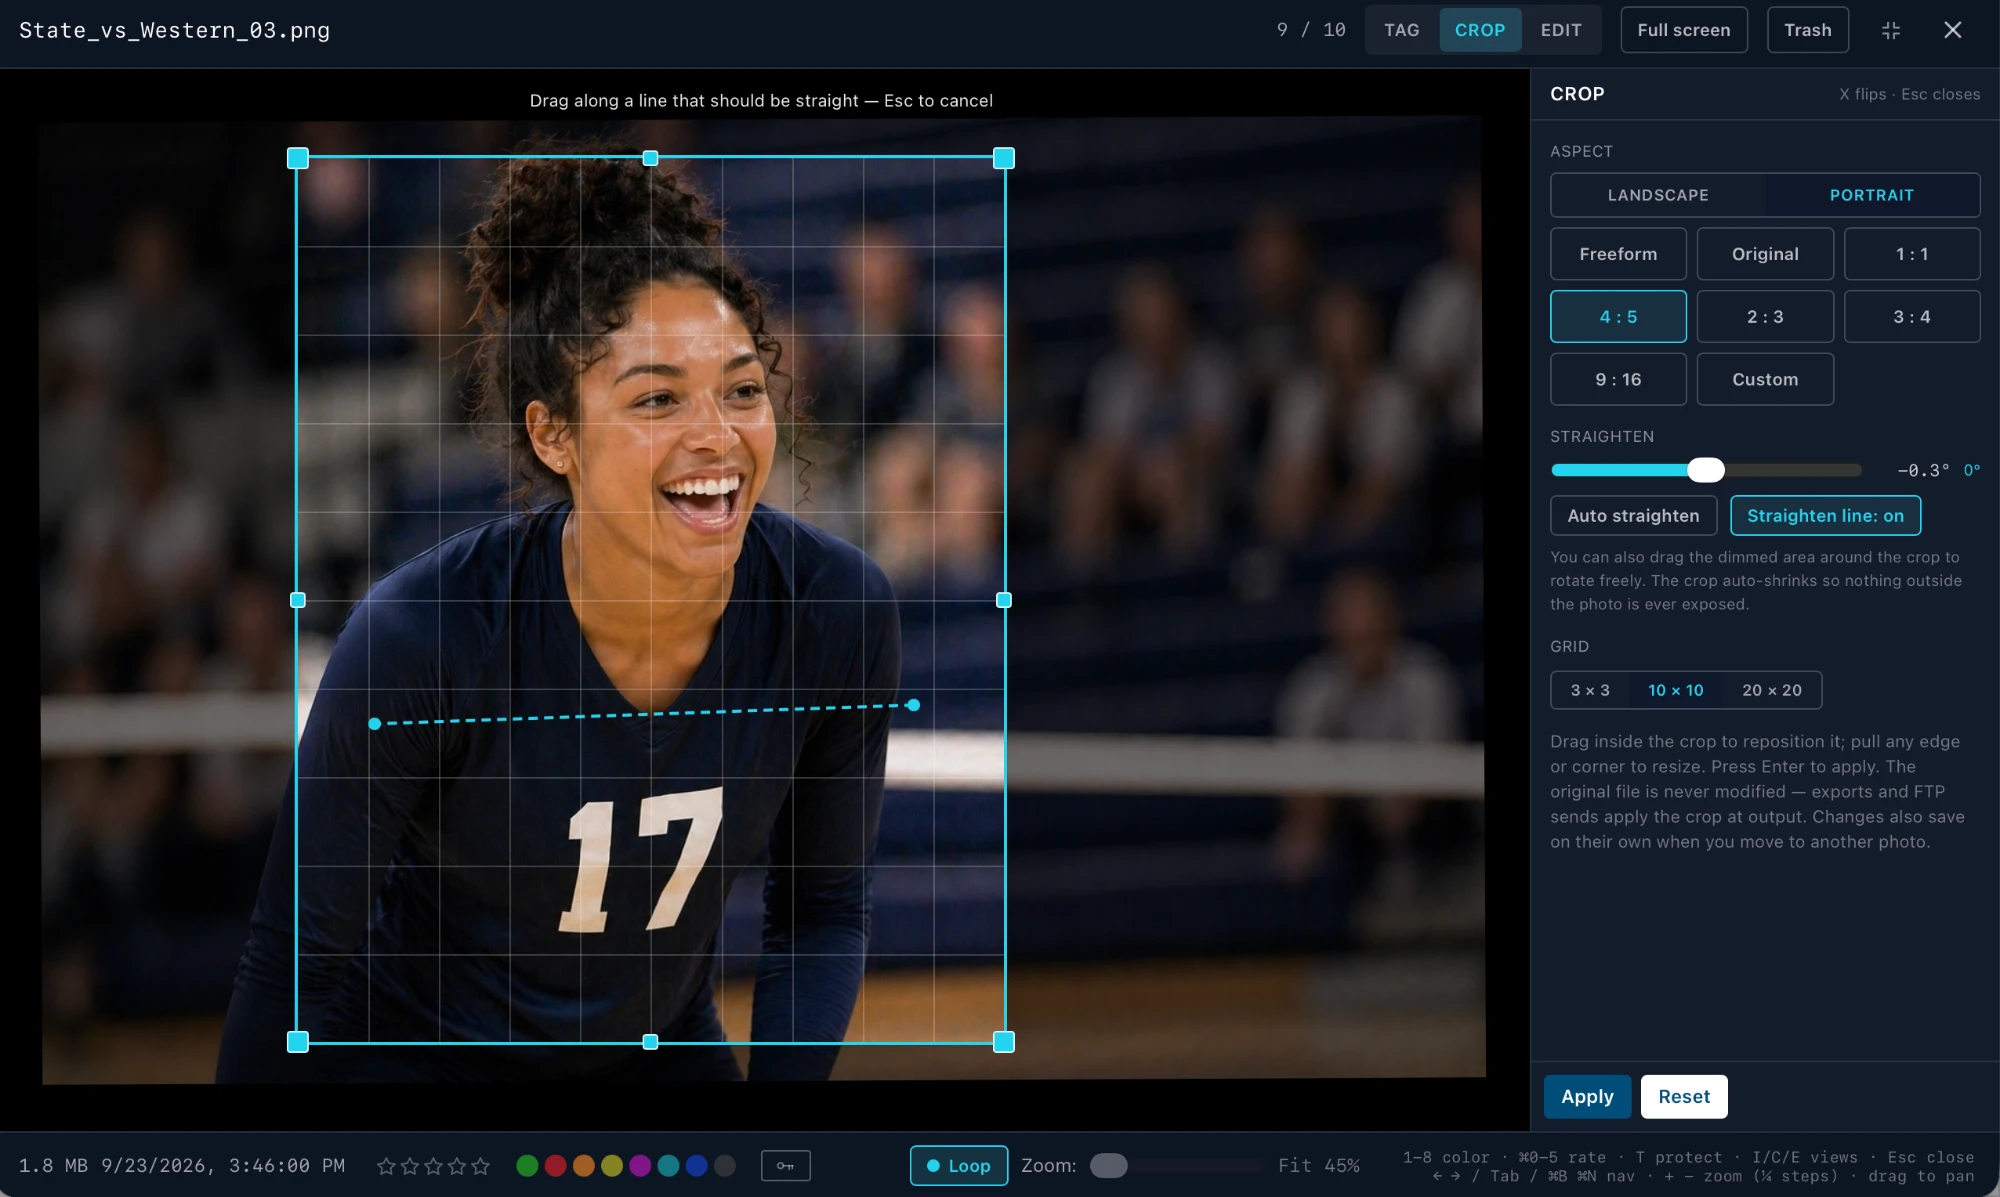Choose the 3:4 aspect ratio

click(x=1912, y=317)
